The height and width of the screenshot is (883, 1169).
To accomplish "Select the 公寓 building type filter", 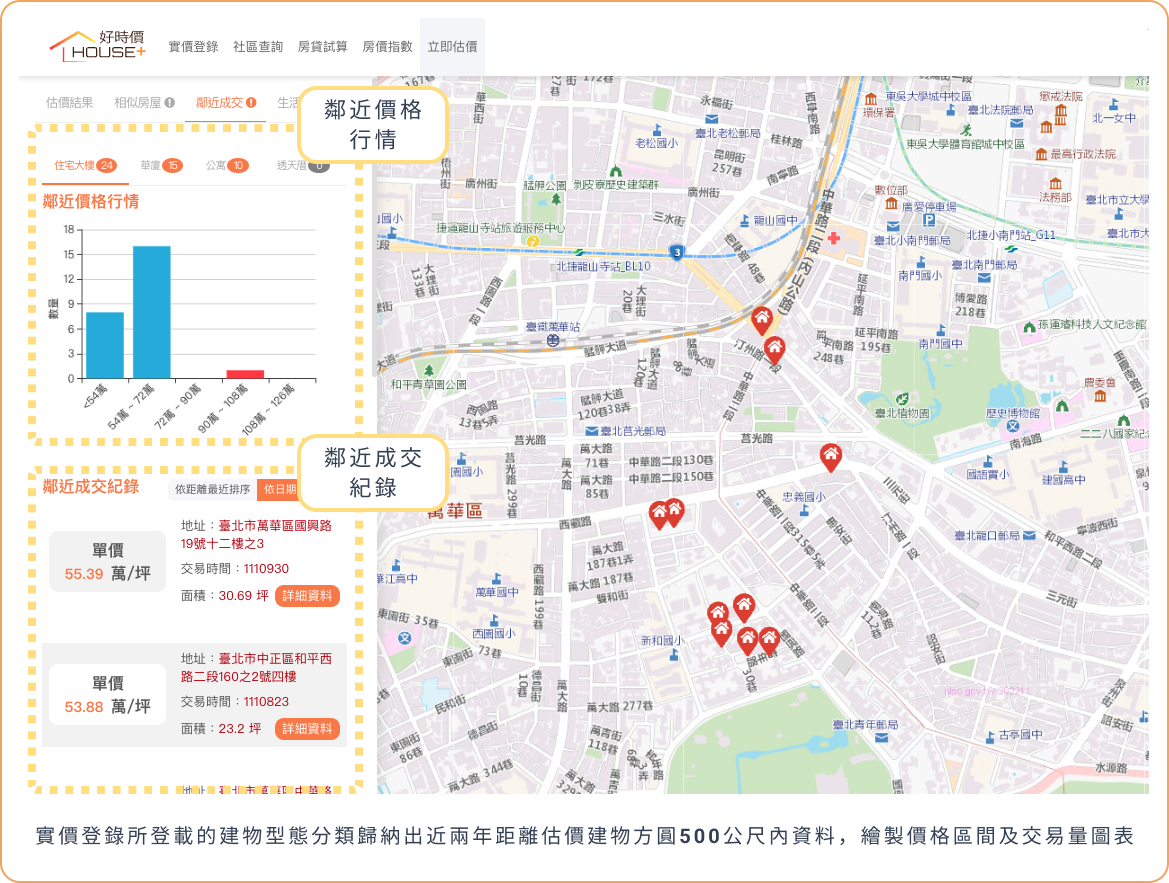I will pyautogui.click(x=227, y=165).
